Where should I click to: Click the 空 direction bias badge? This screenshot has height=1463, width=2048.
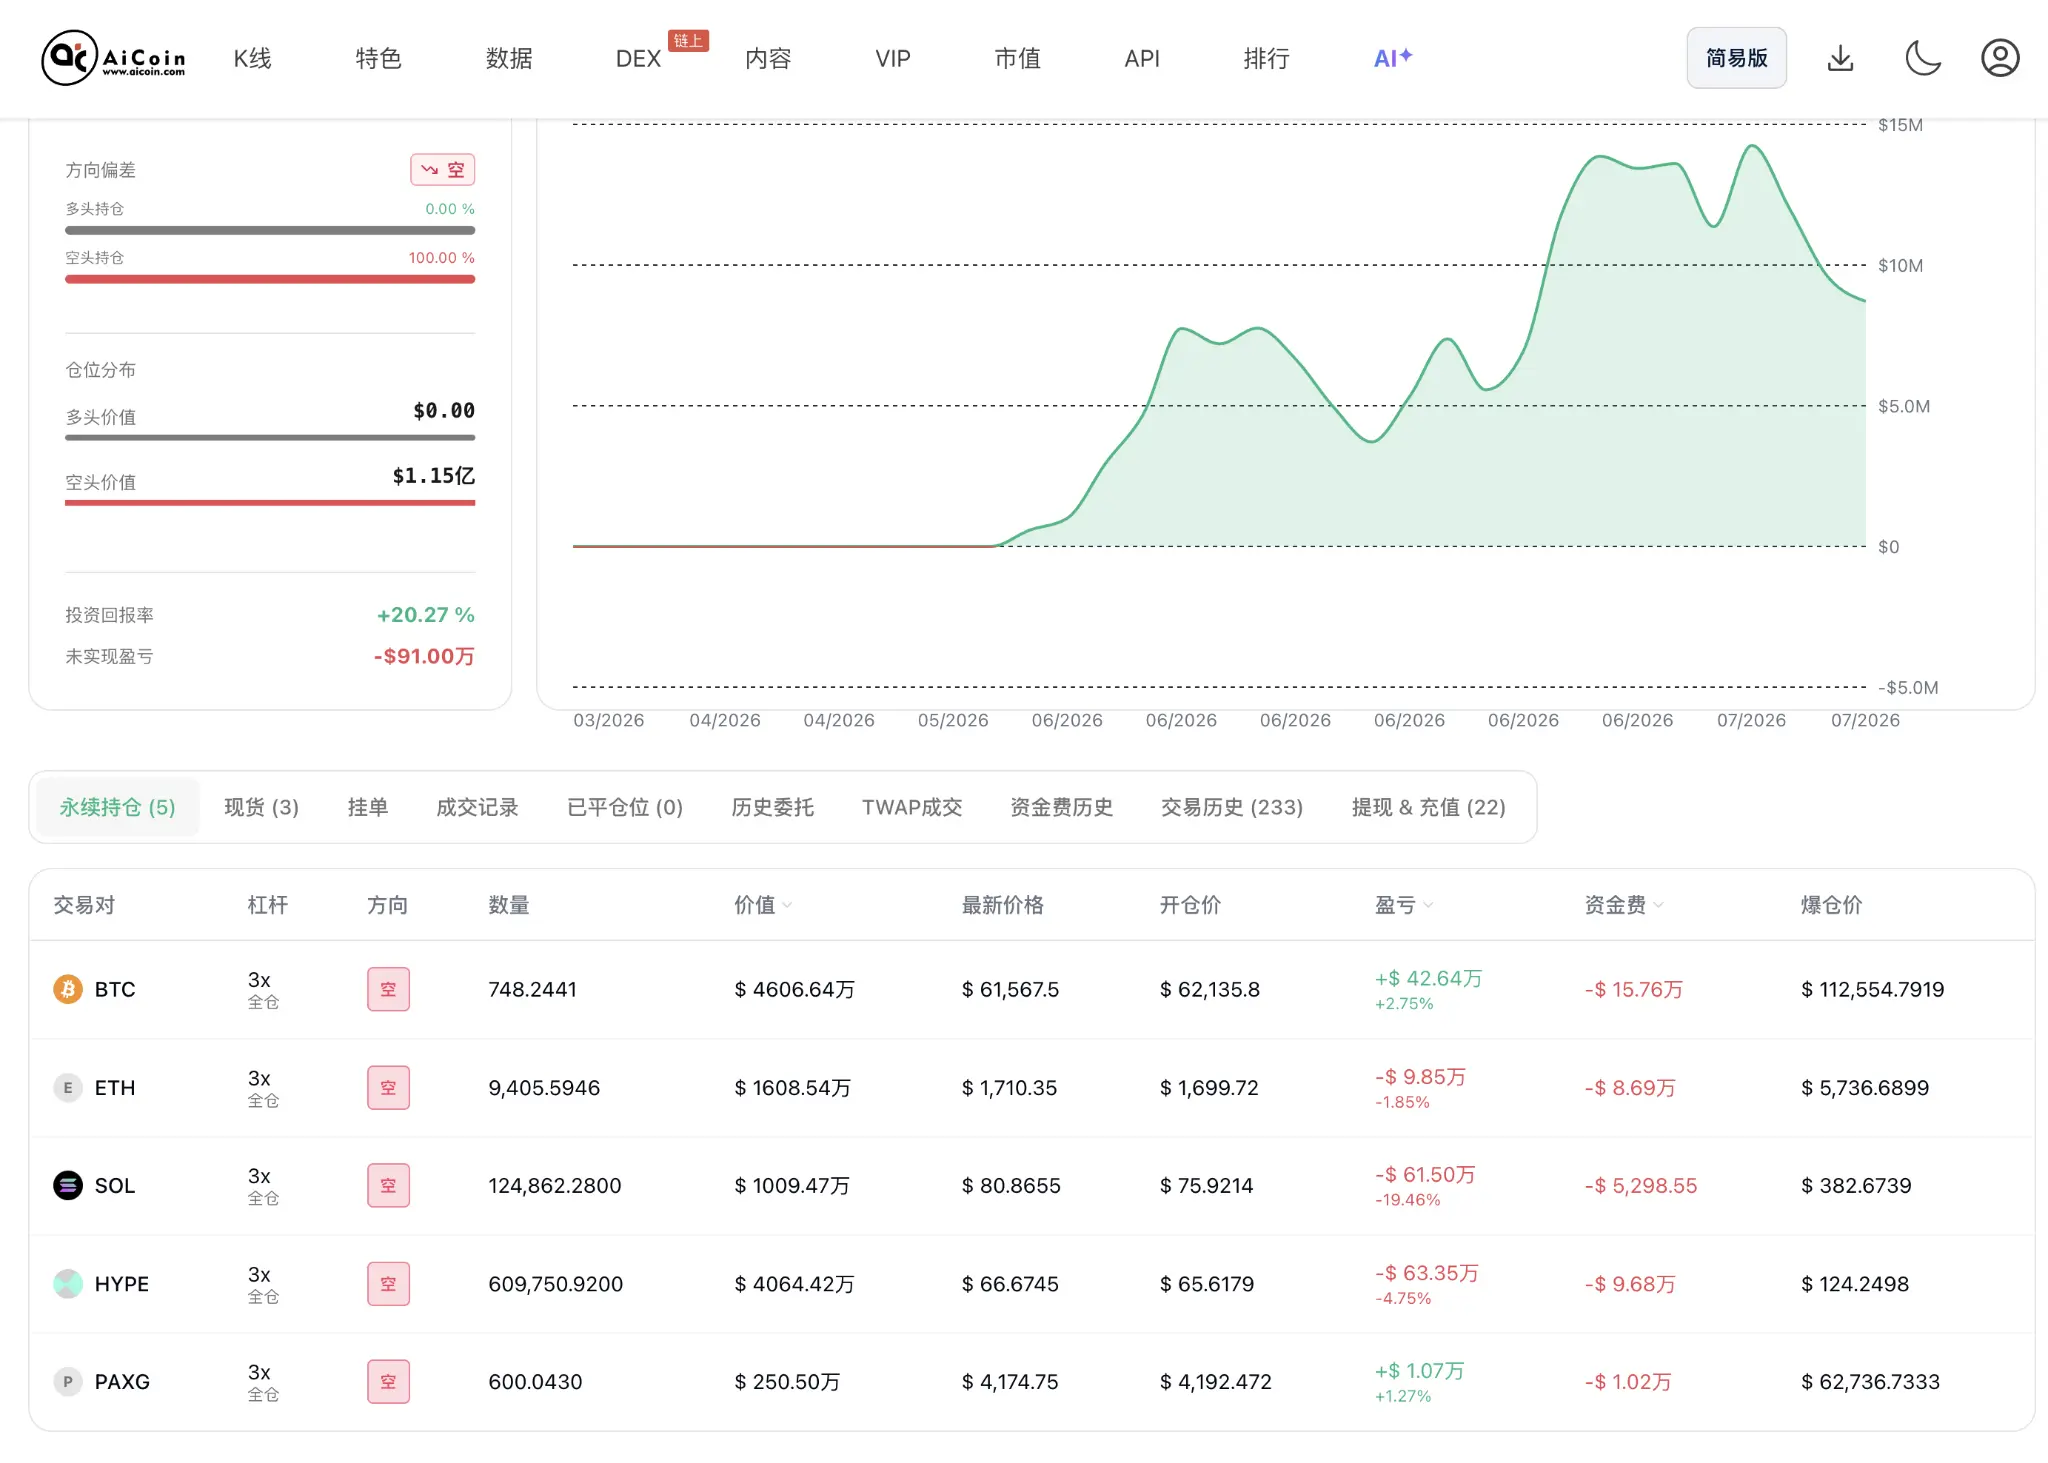442,170
